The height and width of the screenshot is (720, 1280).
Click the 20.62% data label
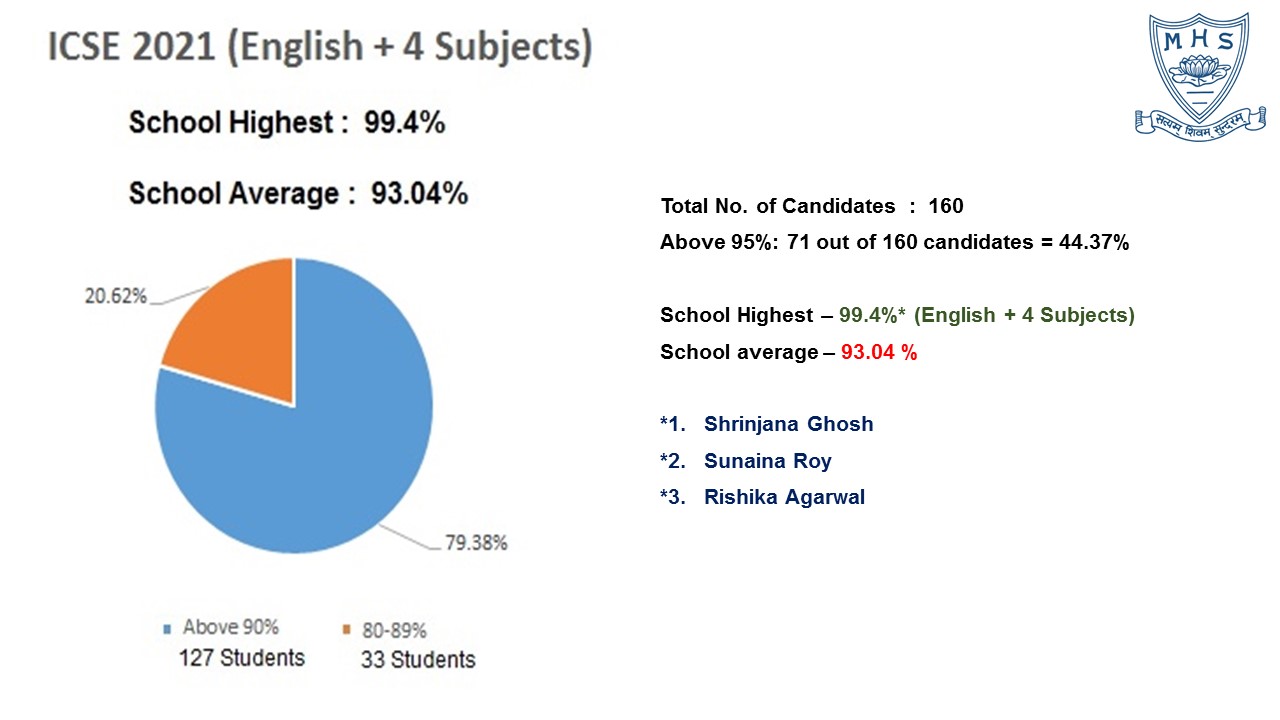[115, 296]
